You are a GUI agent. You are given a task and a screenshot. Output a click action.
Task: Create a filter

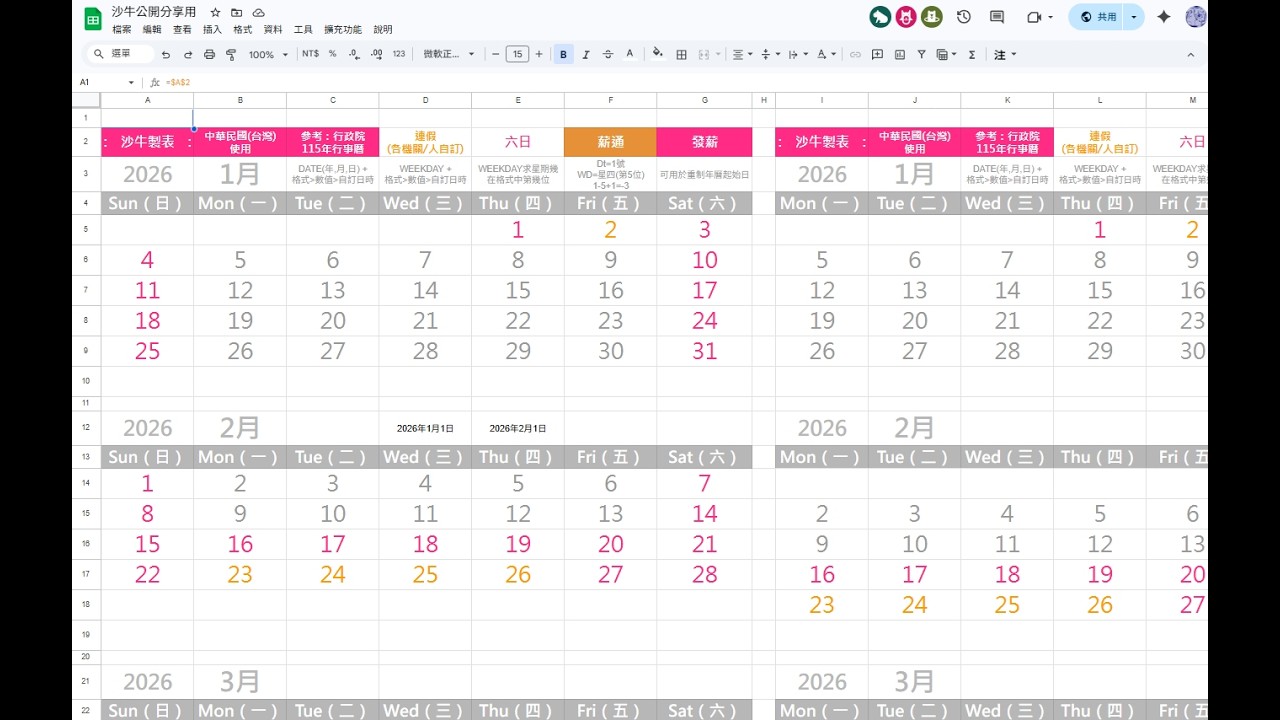[x=922, y=54]
